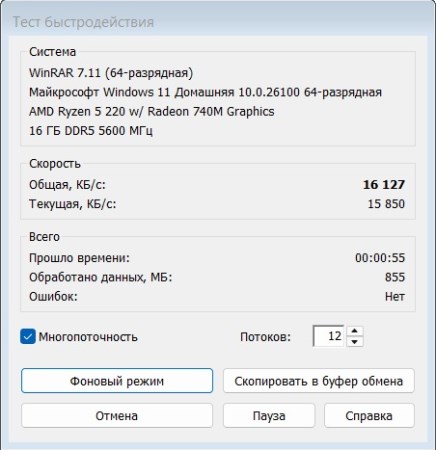Screen dimensions: 436x450
Task: Click the Скорость group heading
Action: 55,164
